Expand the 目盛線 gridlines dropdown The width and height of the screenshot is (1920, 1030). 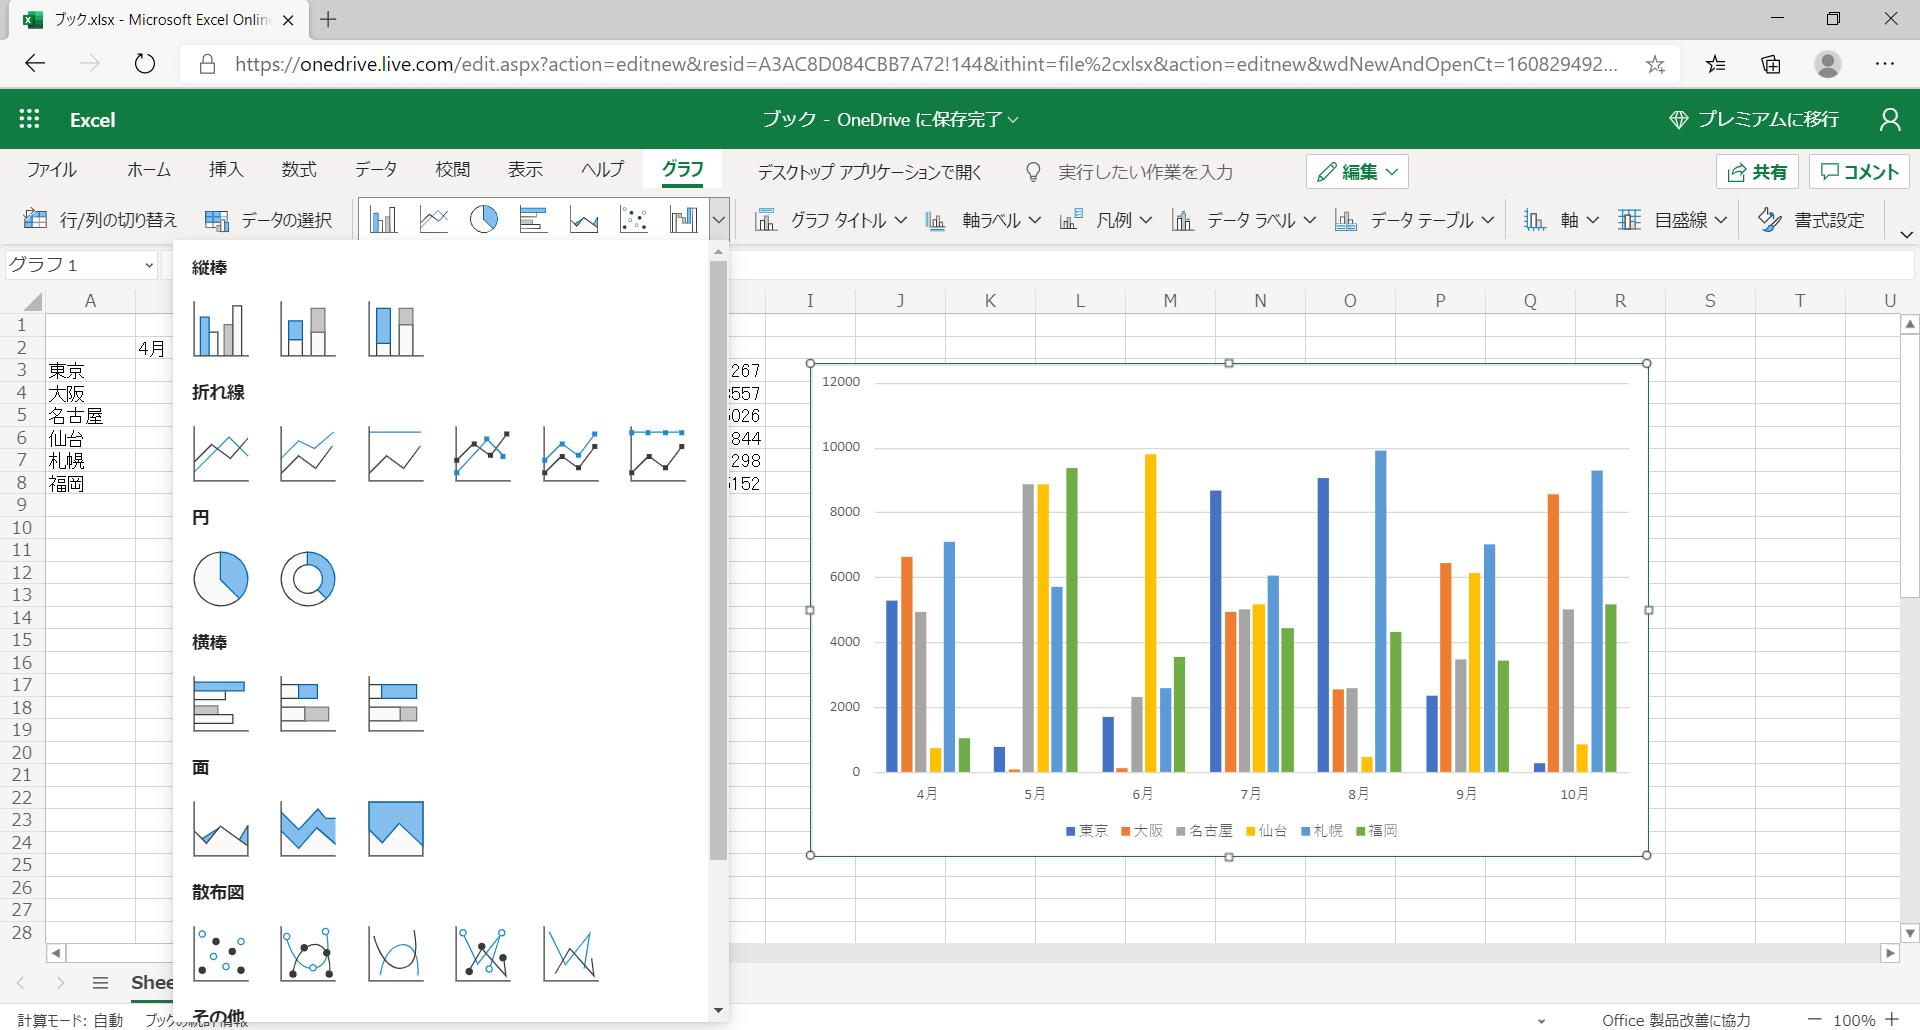coord(1672,220)
